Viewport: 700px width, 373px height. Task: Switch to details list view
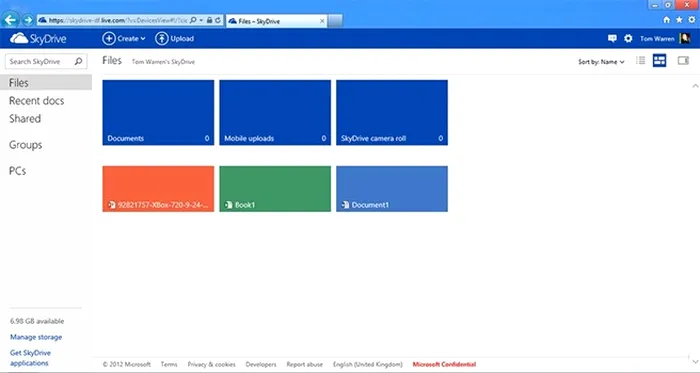(x=641, y=61)
